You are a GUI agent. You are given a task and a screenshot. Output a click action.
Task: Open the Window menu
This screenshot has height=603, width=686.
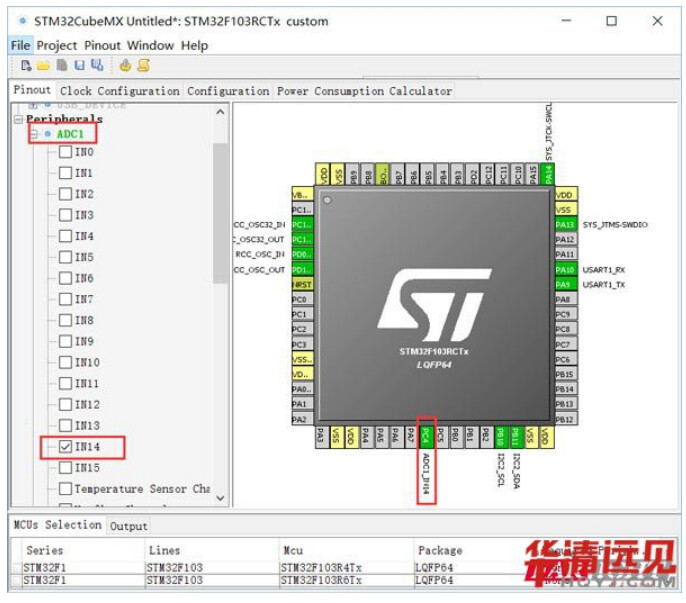tap(150, 46)
